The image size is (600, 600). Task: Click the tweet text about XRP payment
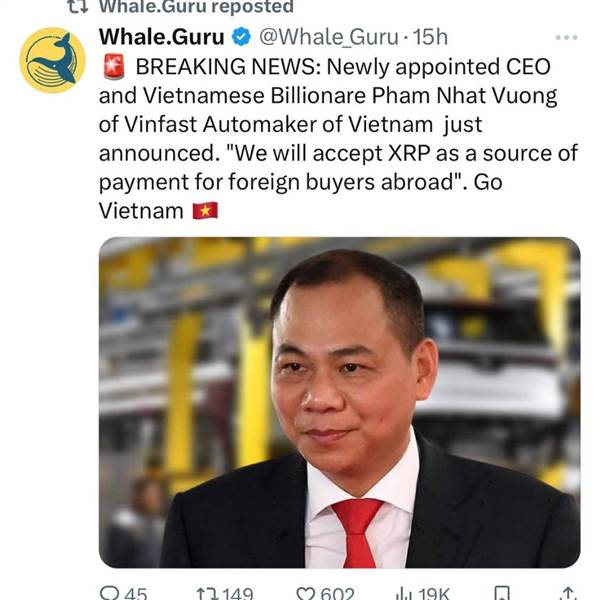(338, 139)
